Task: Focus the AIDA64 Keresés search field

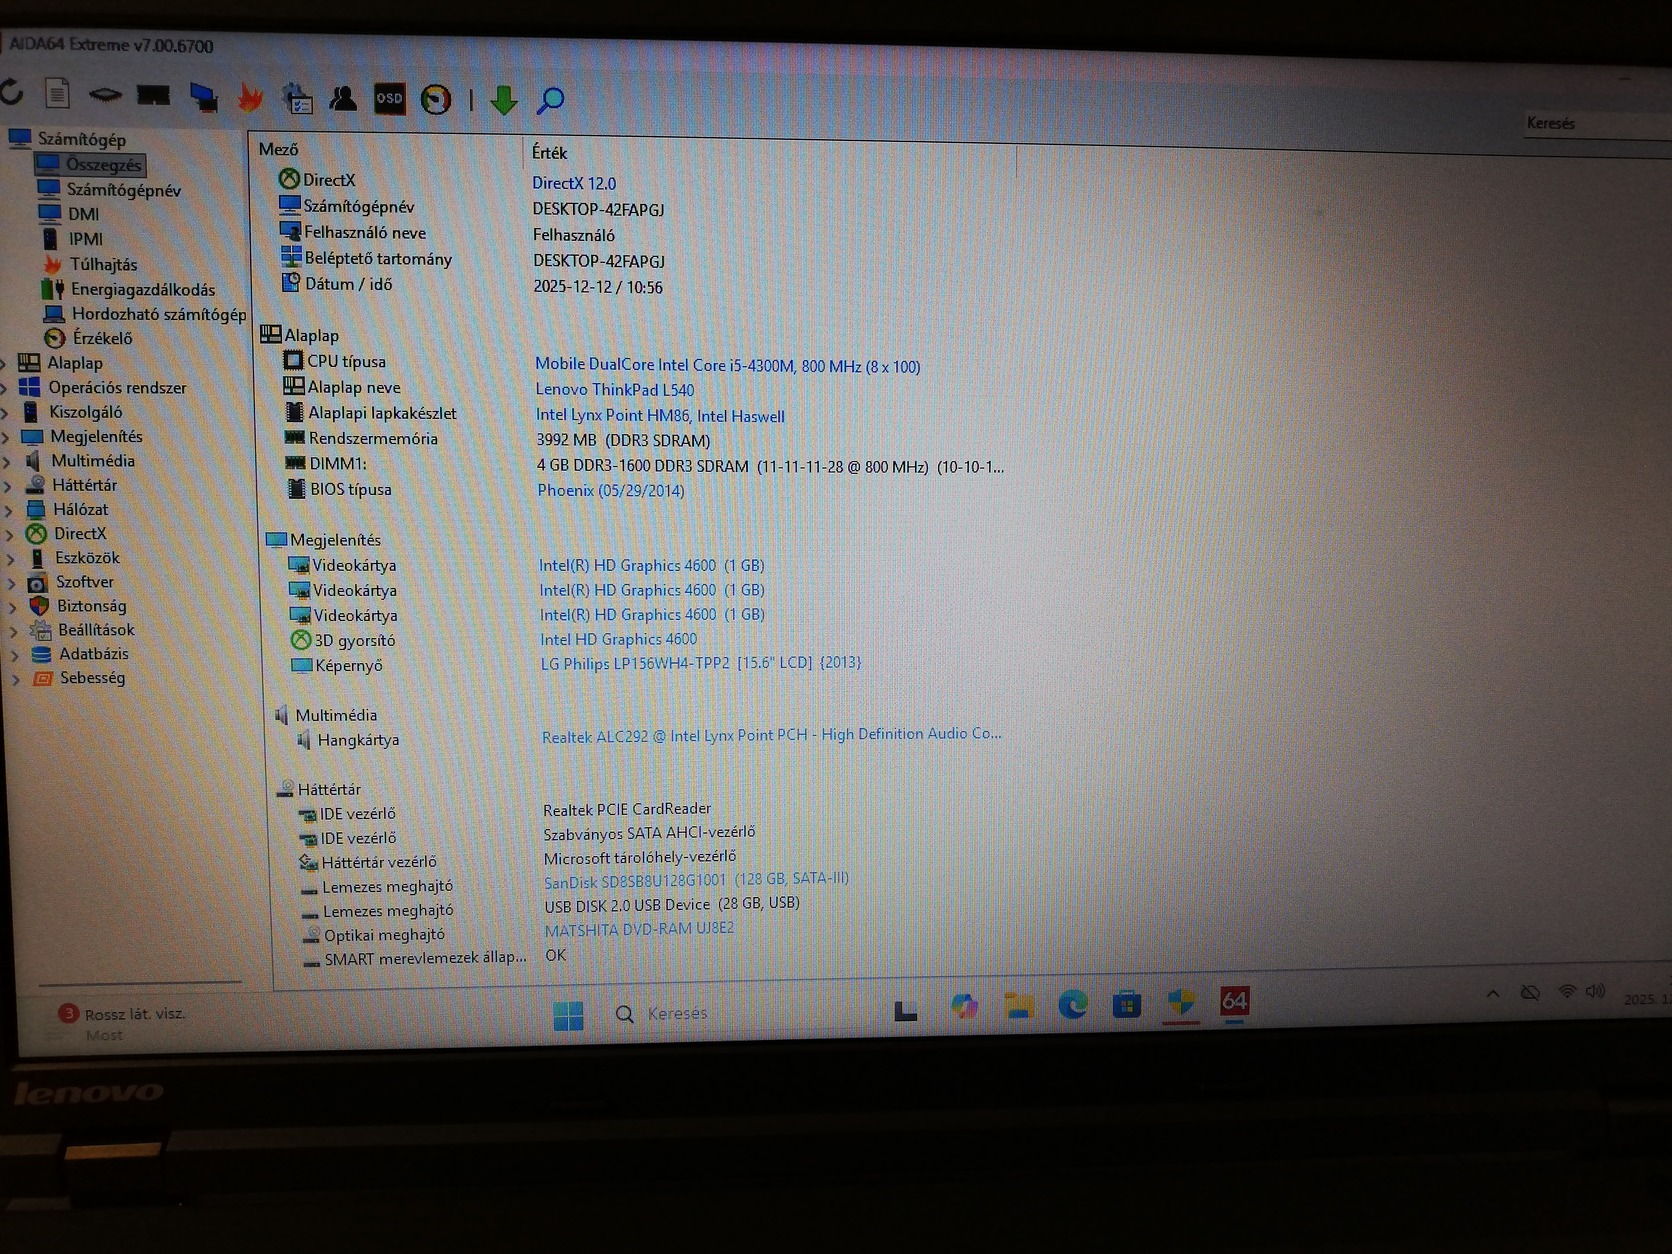Action: [1596, 125]
